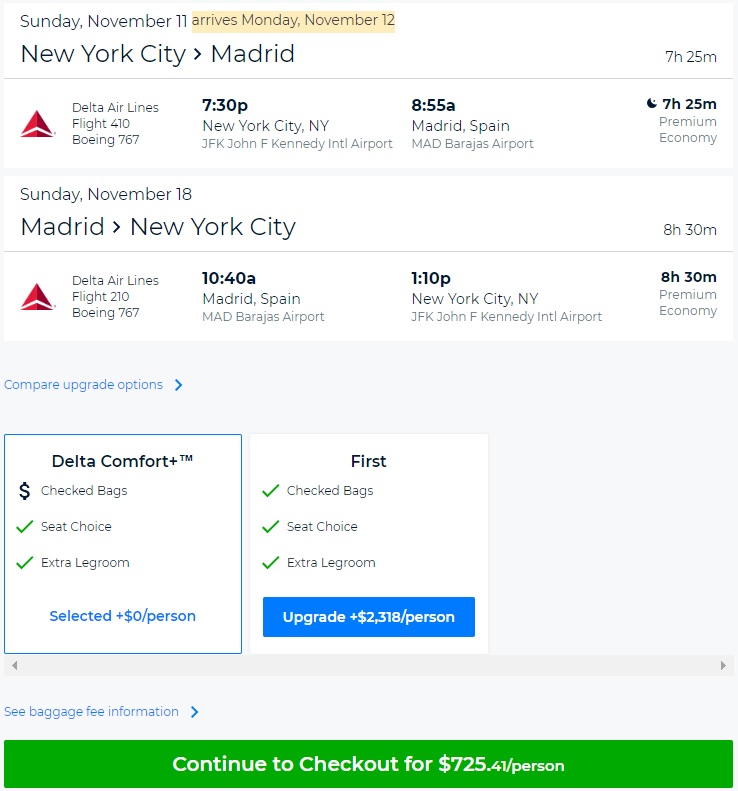Expand chevron next to baggage fee information
The width and height of the screenshot is (738, 791).
coord(195,712)
